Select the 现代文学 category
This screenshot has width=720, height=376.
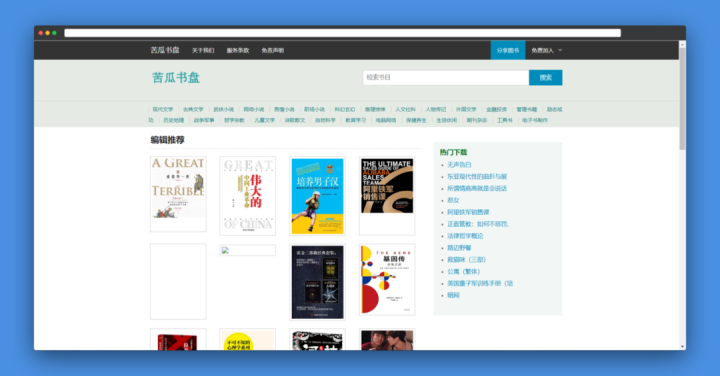[x=163, y=109]
